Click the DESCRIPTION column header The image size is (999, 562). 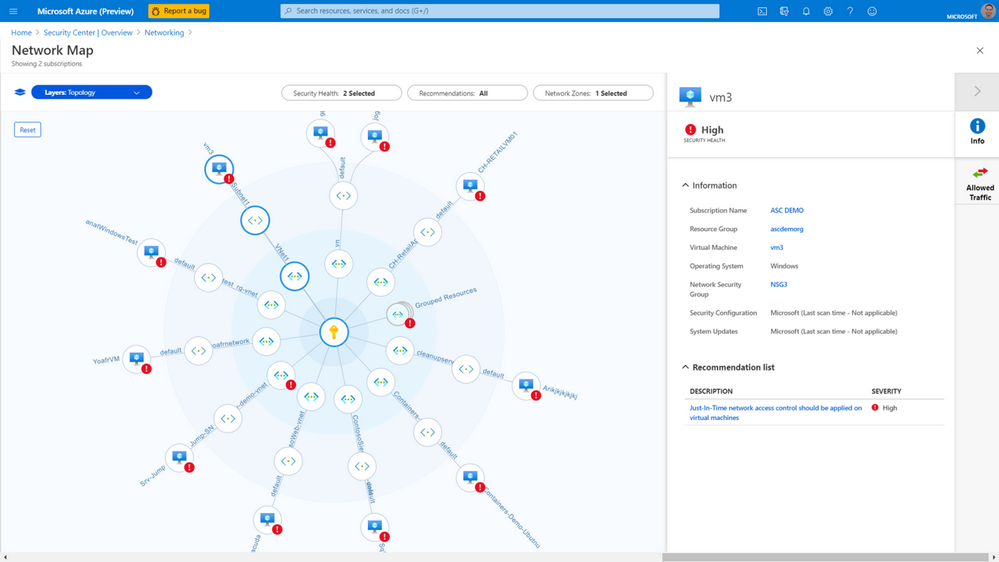point(711,391)
